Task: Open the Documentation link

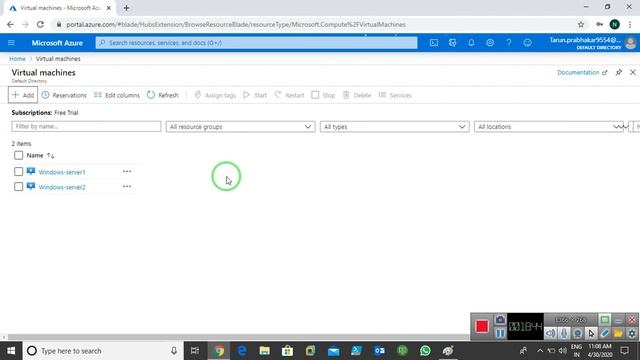Action: click(x=582, y=72)
